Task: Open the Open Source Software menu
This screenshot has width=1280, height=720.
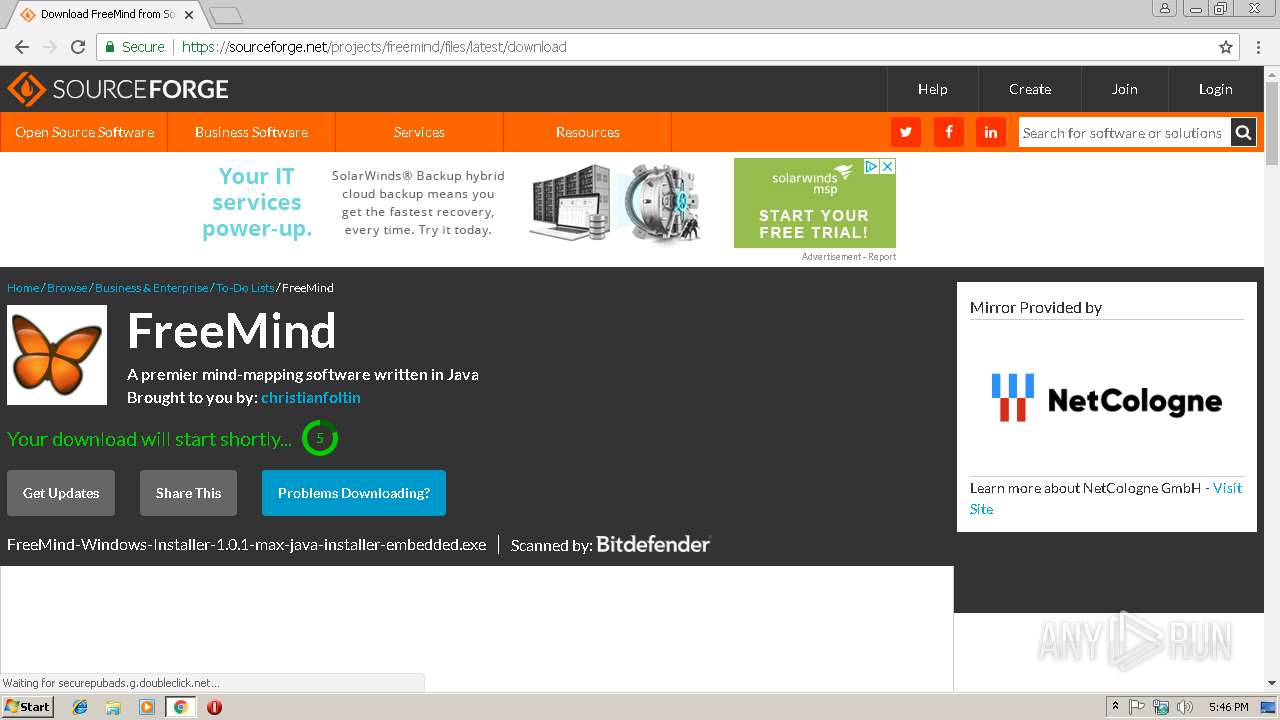Action: click(84, 132)
